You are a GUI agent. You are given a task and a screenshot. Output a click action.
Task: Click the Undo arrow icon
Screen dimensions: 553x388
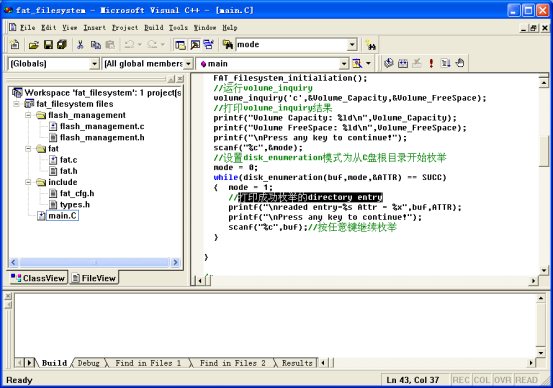(x=129, y=44)
